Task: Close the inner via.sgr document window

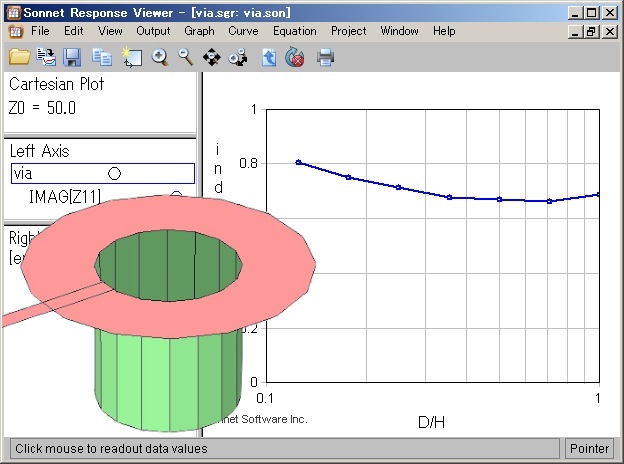Action: 610,31
